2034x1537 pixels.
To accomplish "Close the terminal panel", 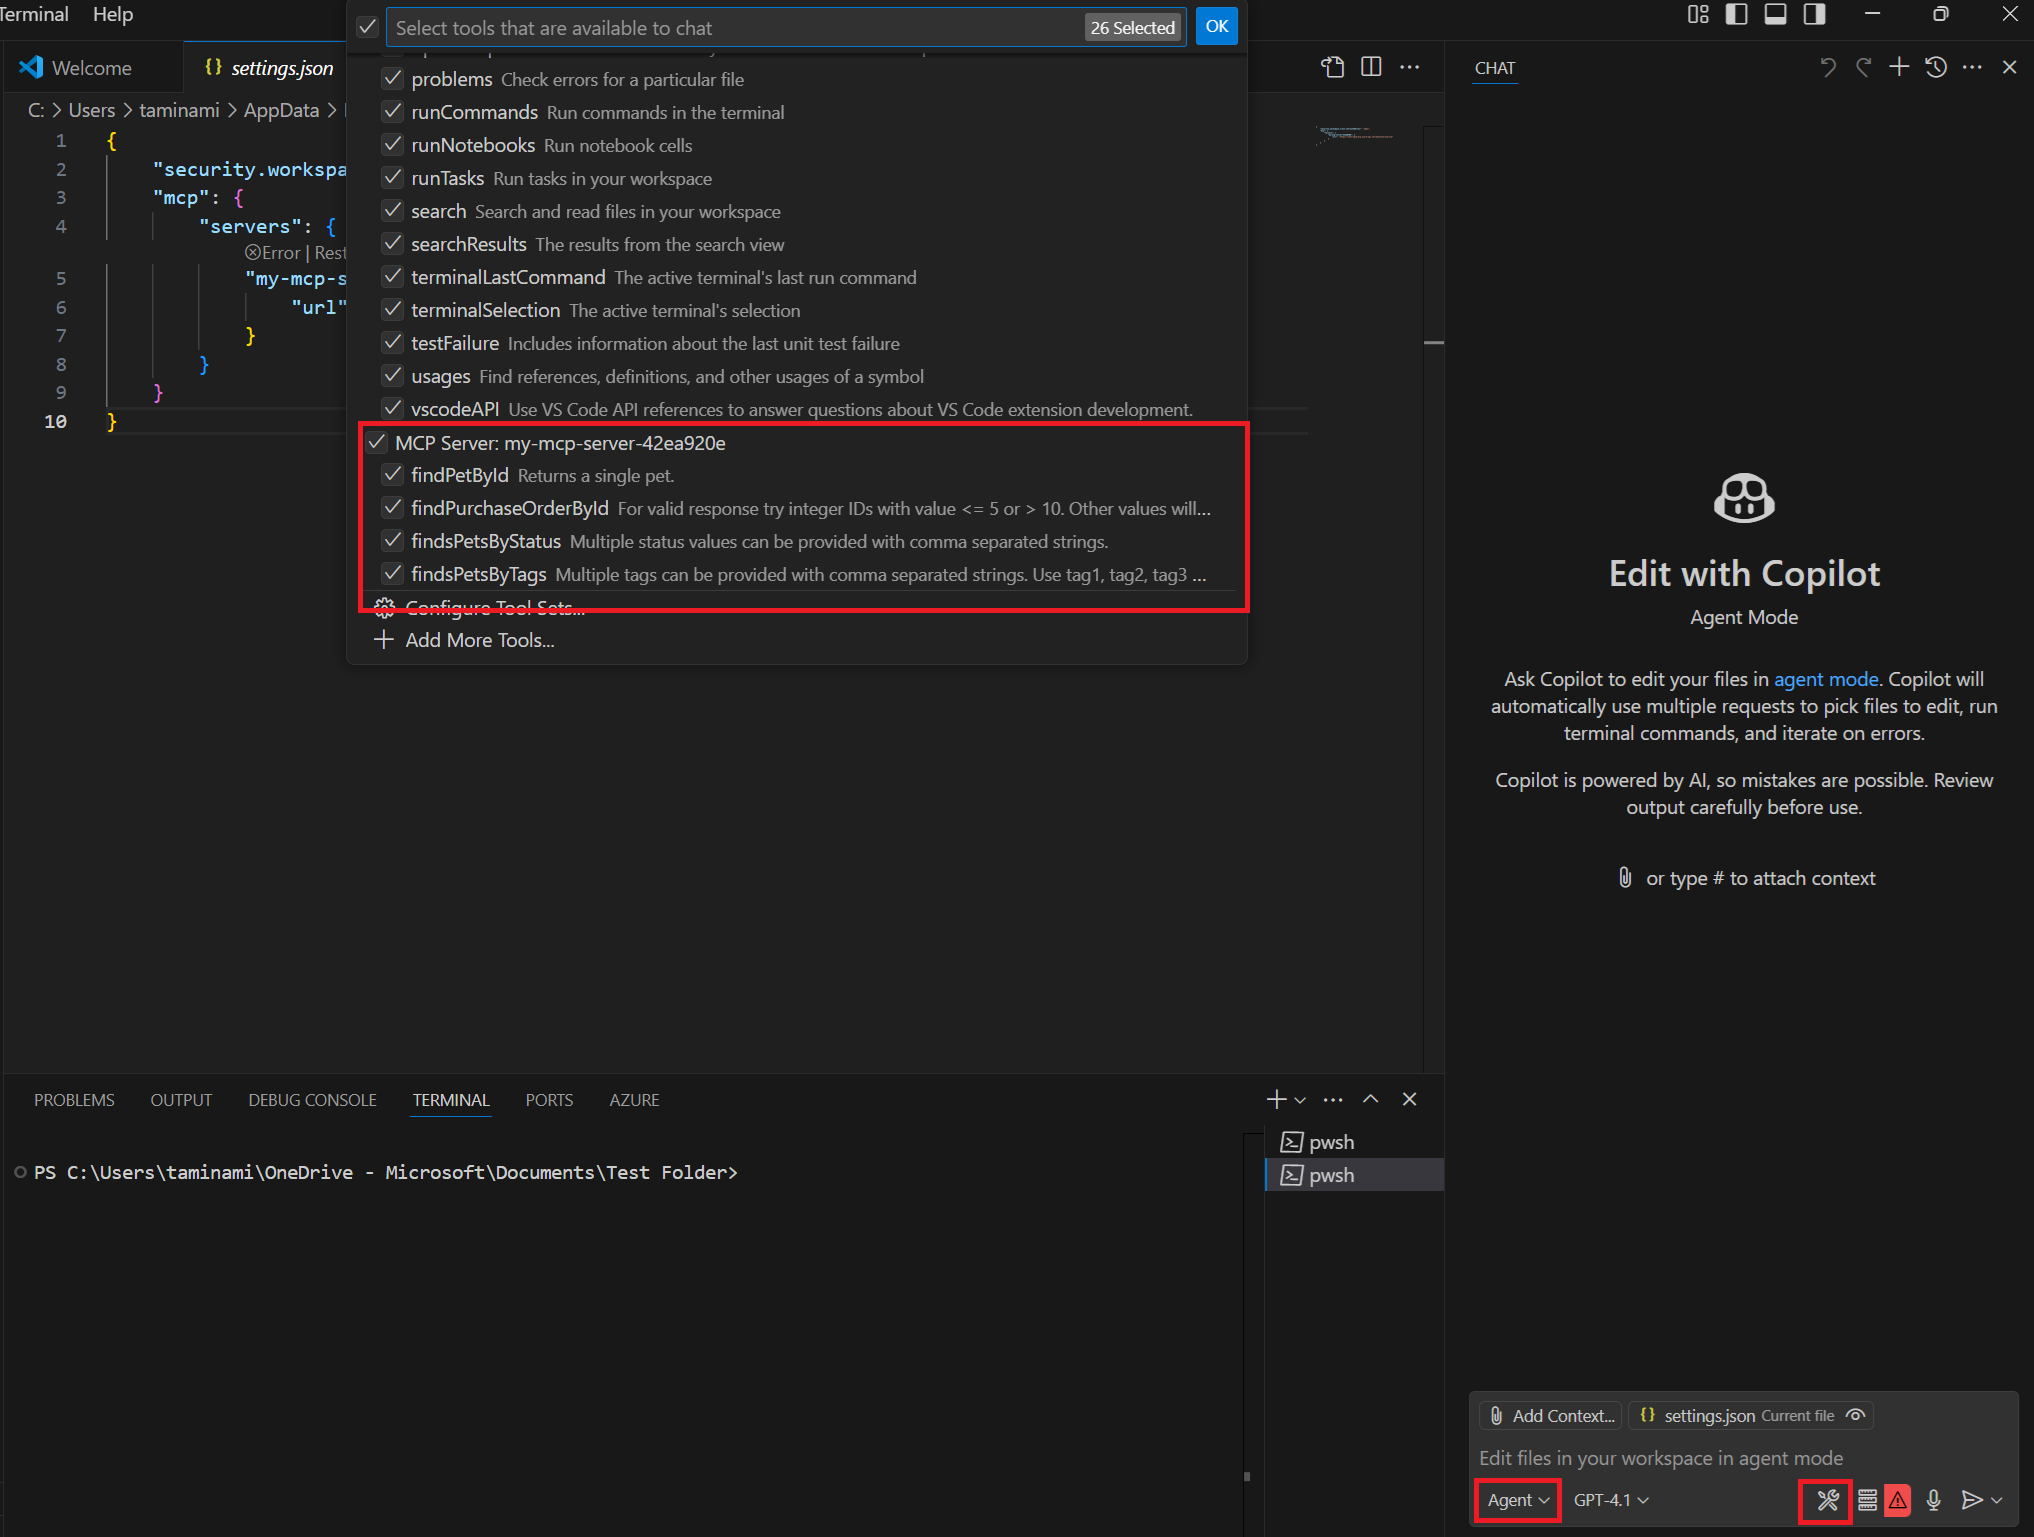I will point(1409,1099).
